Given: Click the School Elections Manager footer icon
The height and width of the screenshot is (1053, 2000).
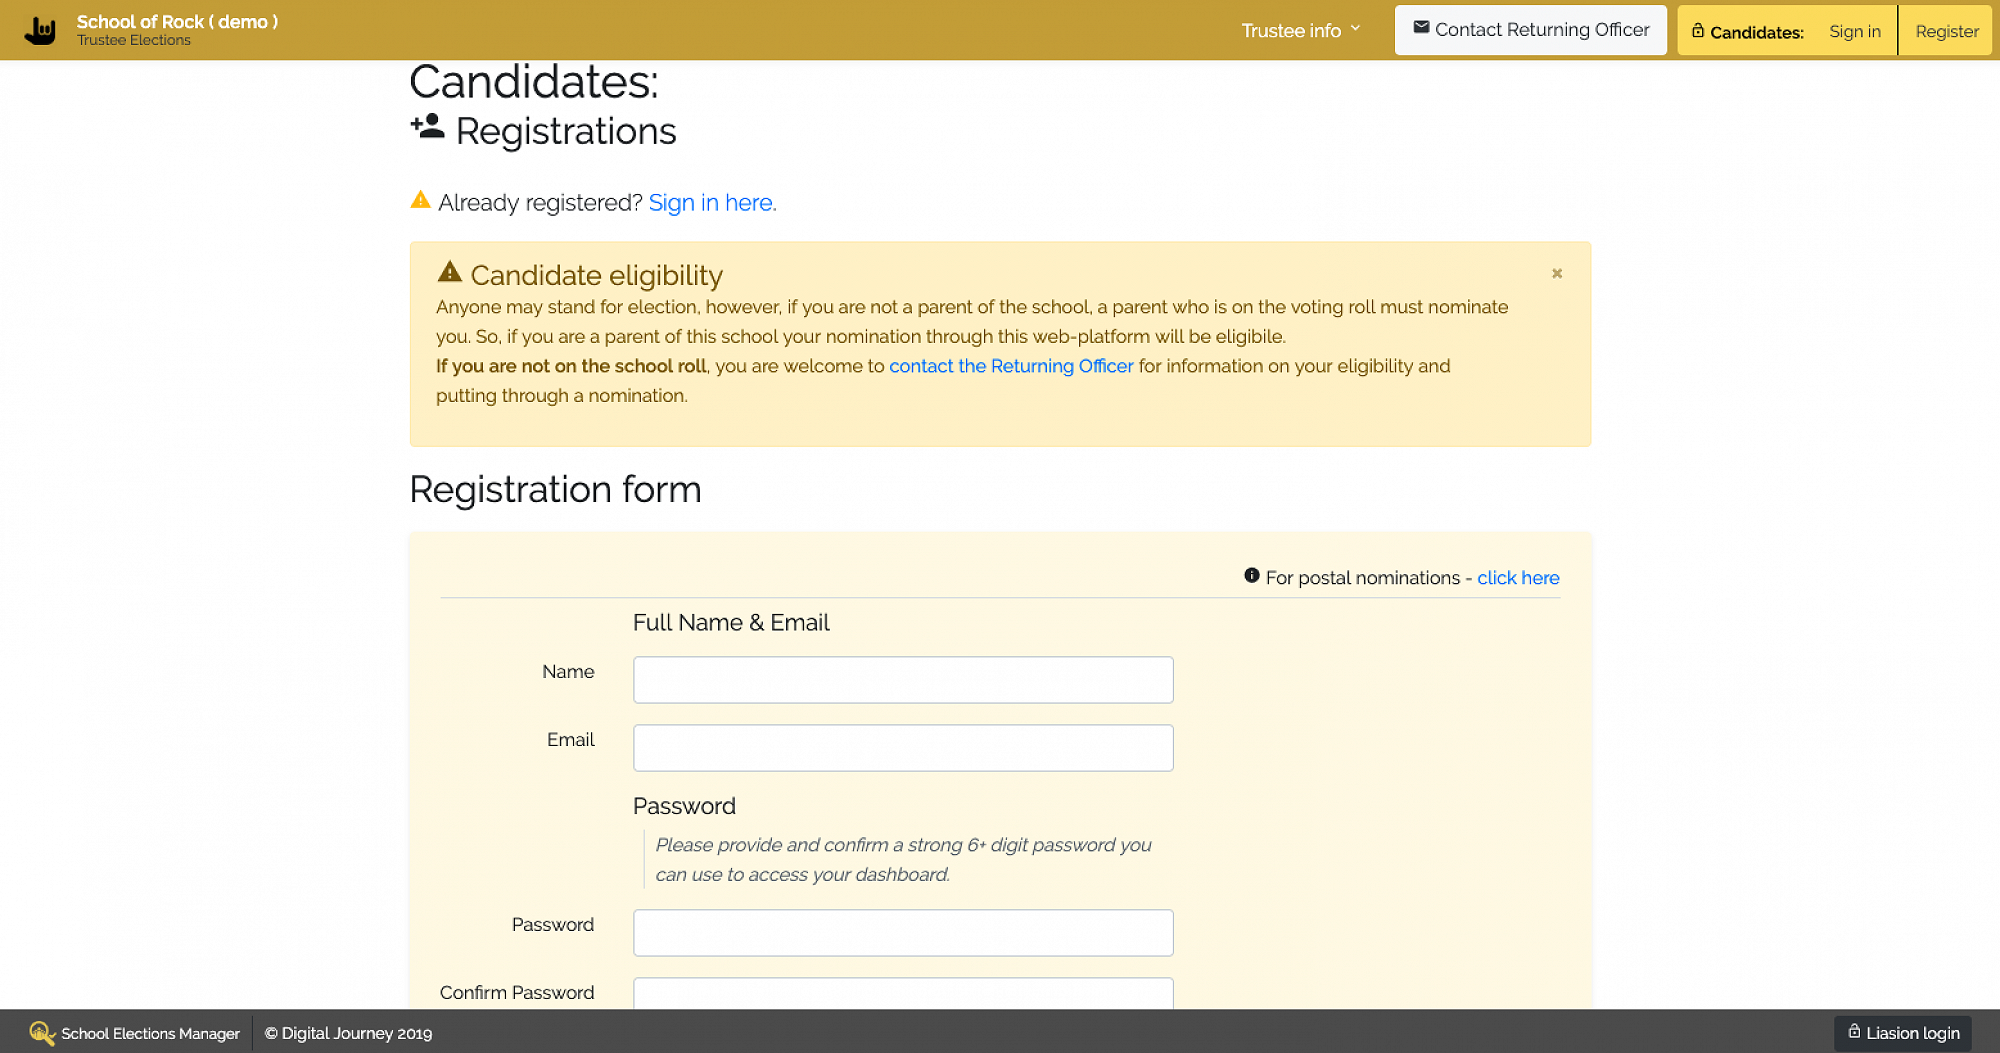Looking at the screenshot, I should point(41,1033).
